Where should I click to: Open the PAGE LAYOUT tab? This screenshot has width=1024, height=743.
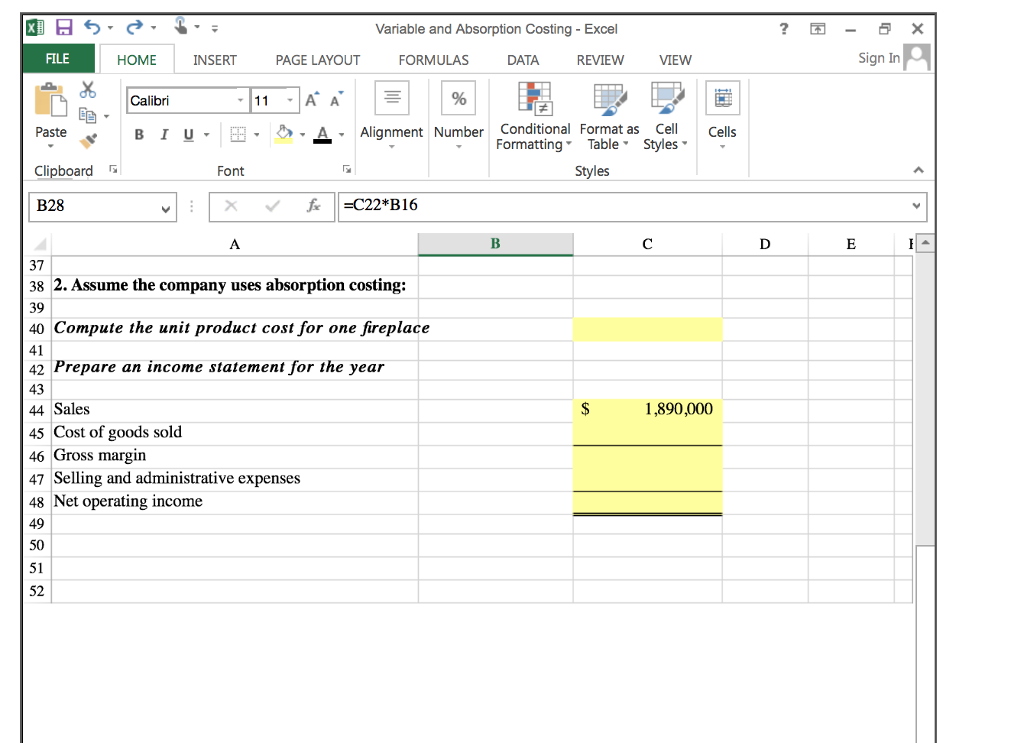[x=317, y=60]
